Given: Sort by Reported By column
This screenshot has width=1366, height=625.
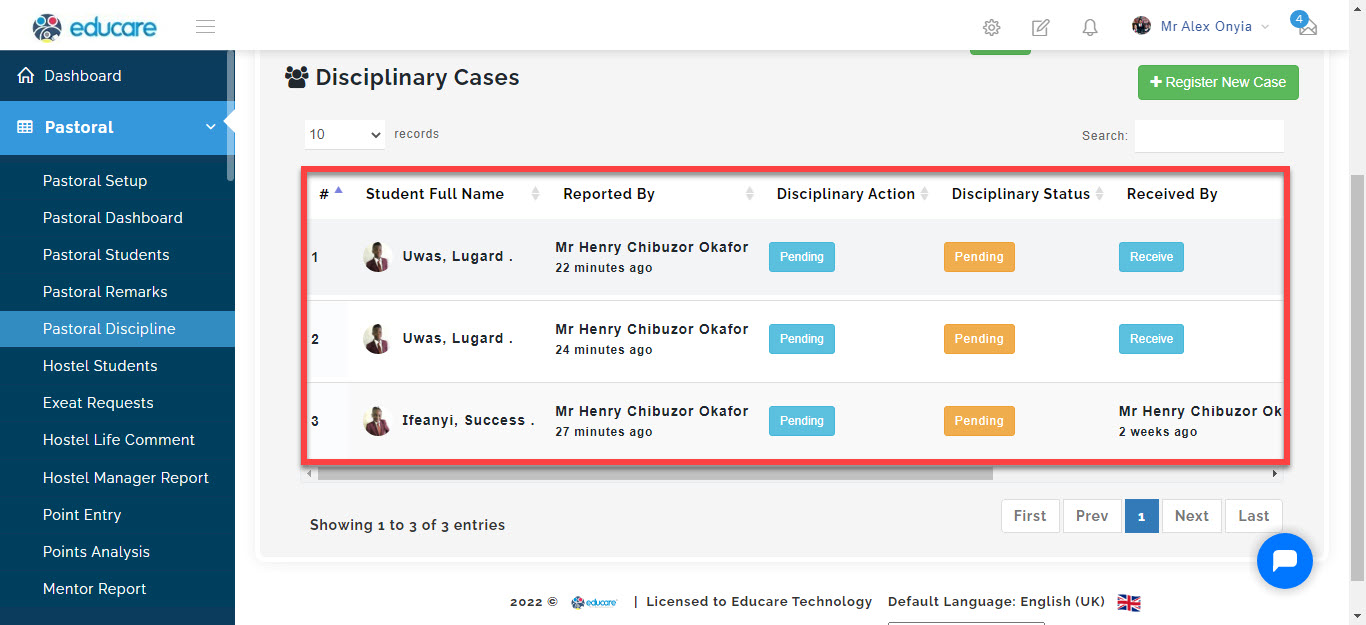Looking at the screenshot, I should [750, 194].
